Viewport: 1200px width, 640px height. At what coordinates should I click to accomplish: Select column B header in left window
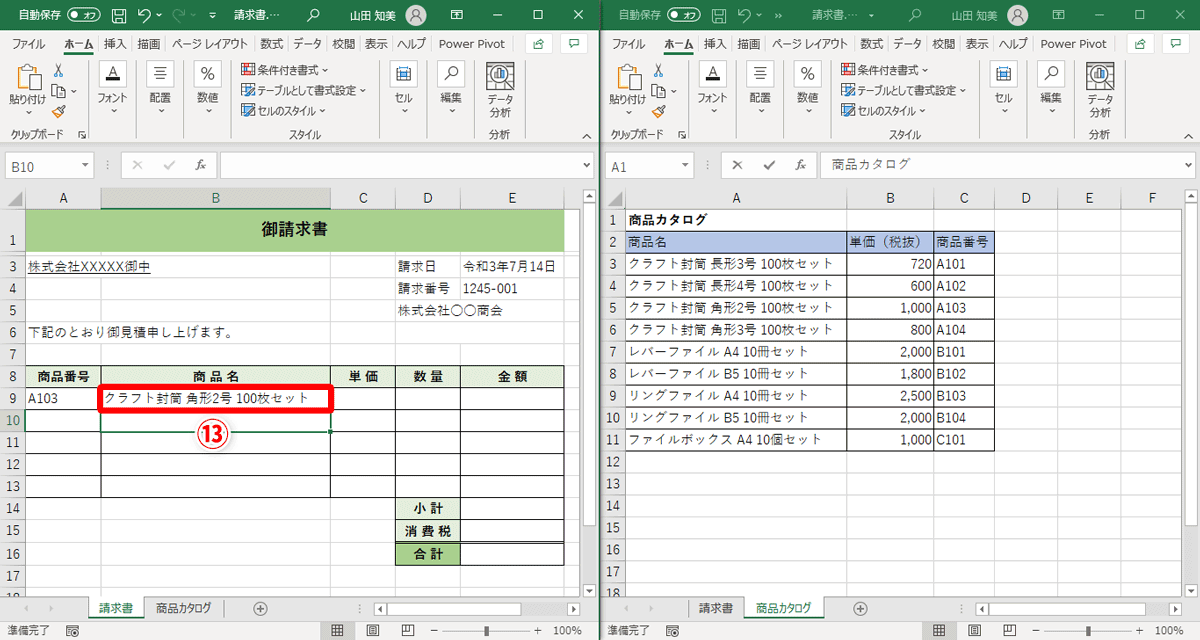tap(215, 198)
